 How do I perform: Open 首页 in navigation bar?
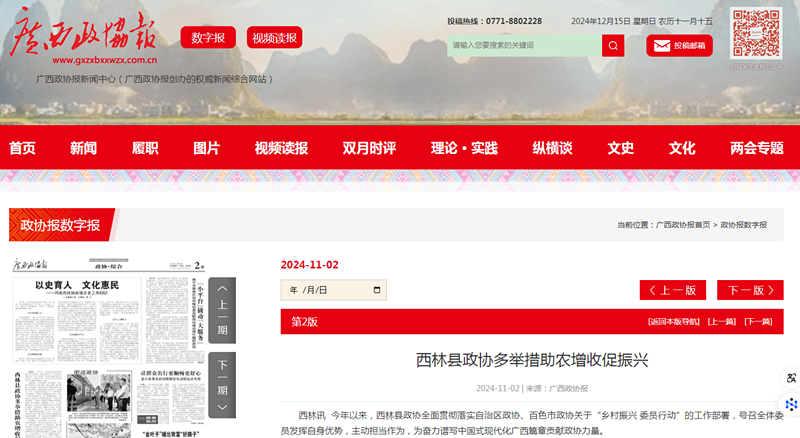(22, 148)
